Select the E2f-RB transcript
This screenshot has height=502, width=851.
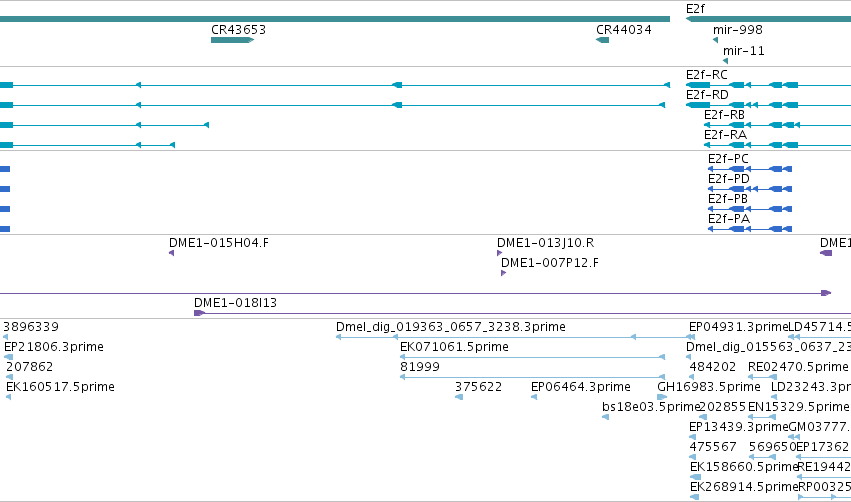(777, 125)
